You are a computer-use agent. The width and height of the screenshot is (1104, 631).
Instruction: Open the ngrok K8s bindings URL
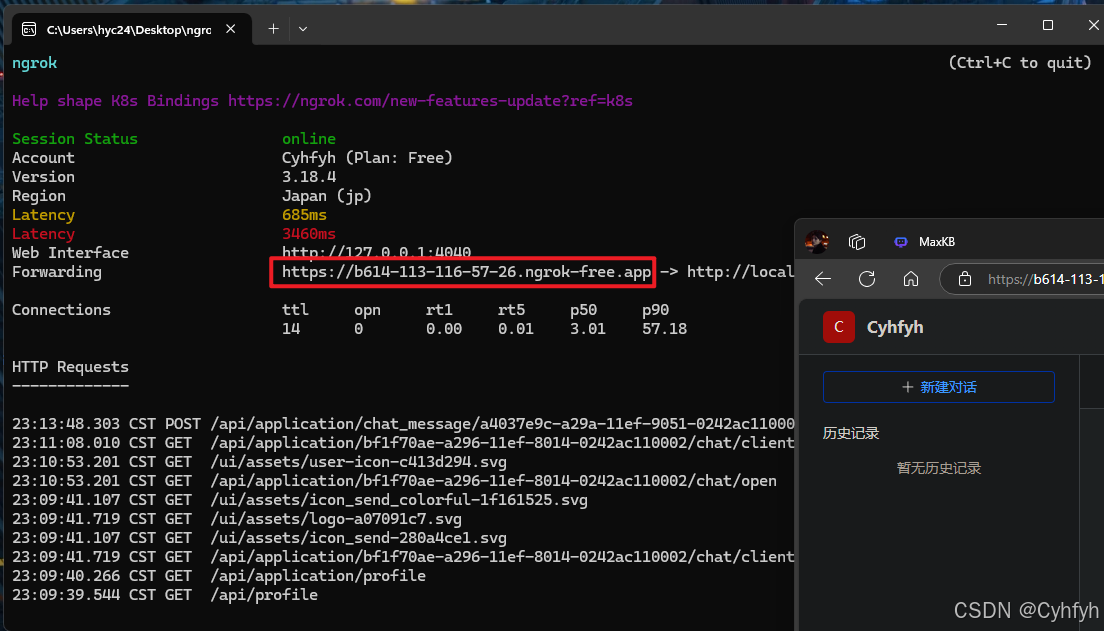[430, 101]
